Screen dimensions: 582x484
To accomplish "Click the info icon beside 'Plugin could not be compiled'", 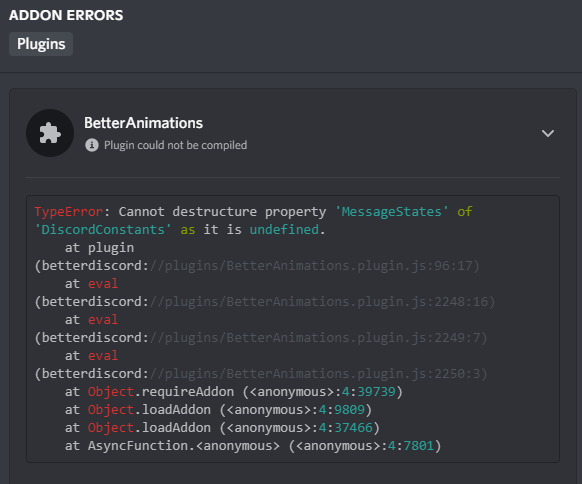I will (92, 145).
